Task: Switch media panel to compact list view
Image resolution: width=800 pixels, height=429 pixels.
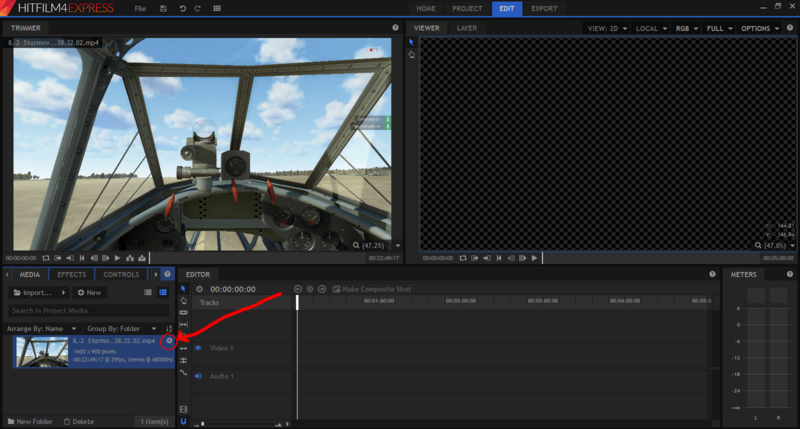Action: (148, 292)
